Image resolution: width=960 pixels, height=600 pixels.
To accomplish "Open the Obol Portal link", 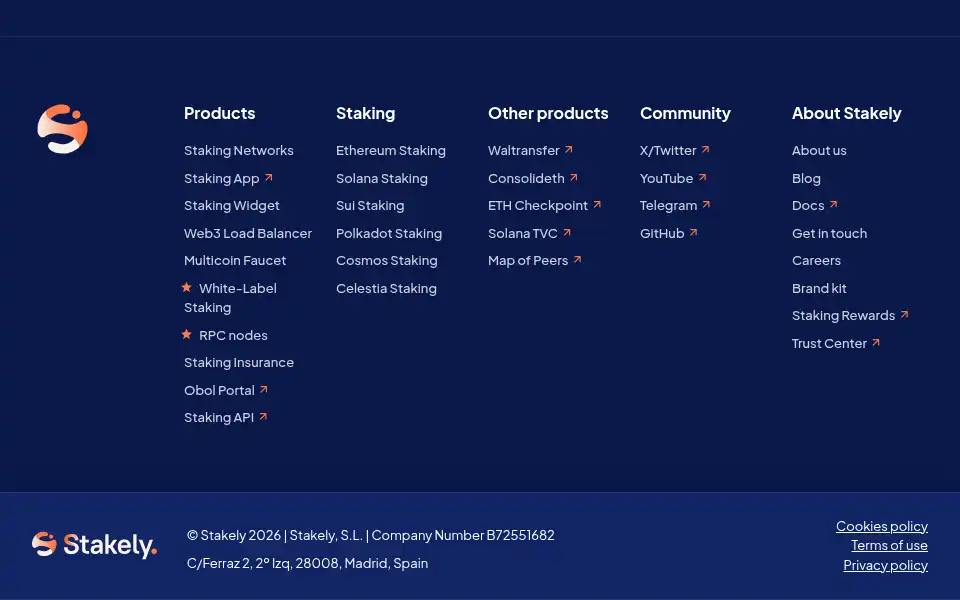I will [219, 391].
